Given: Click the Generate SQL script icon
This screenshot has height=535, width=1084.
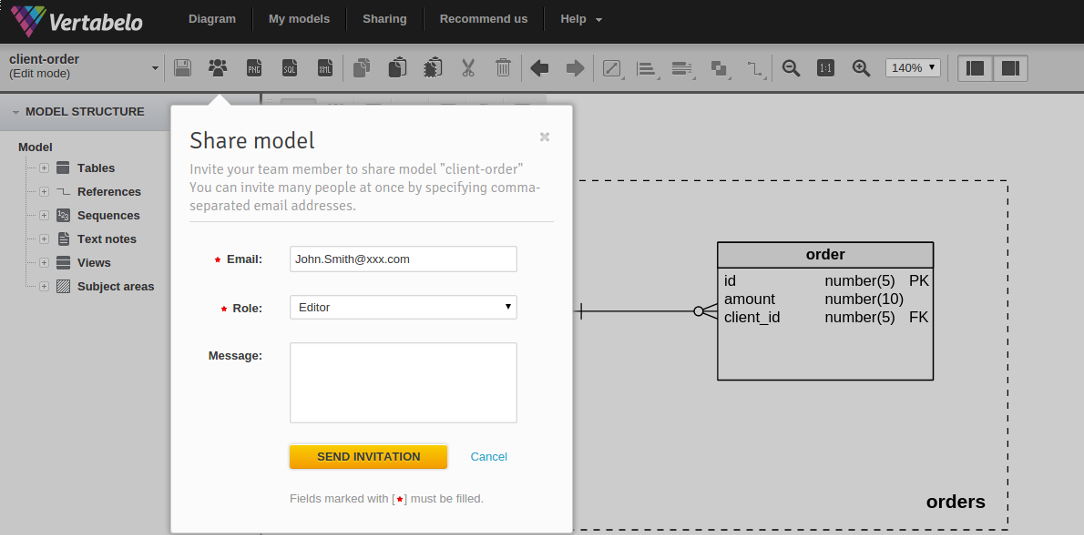Looking at the screenshot, I should [289, 68].
